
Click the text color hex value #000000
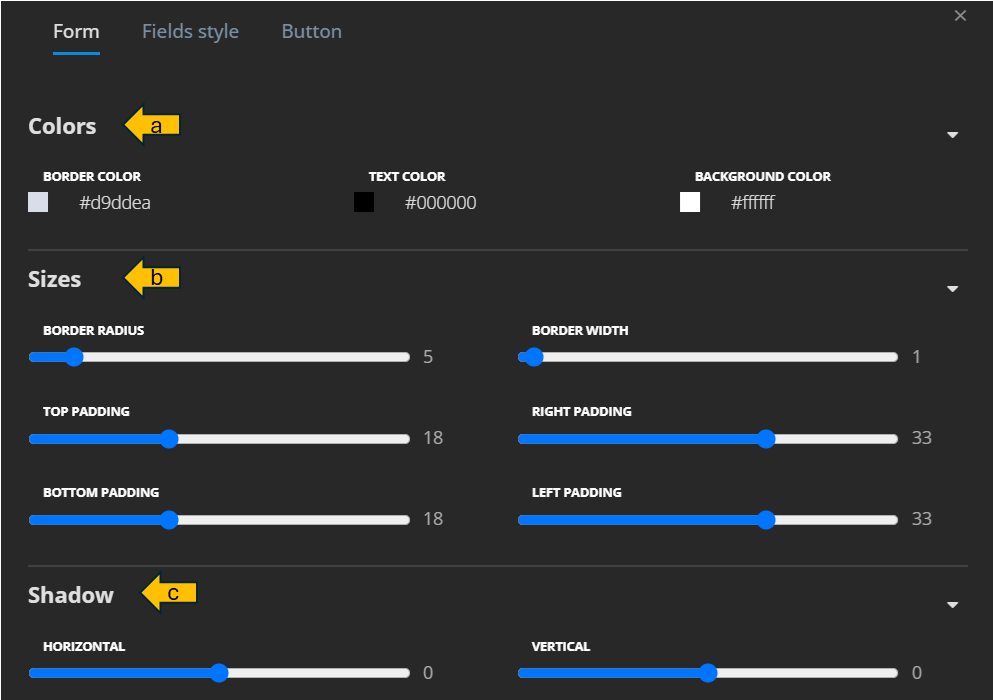point(440,203)
